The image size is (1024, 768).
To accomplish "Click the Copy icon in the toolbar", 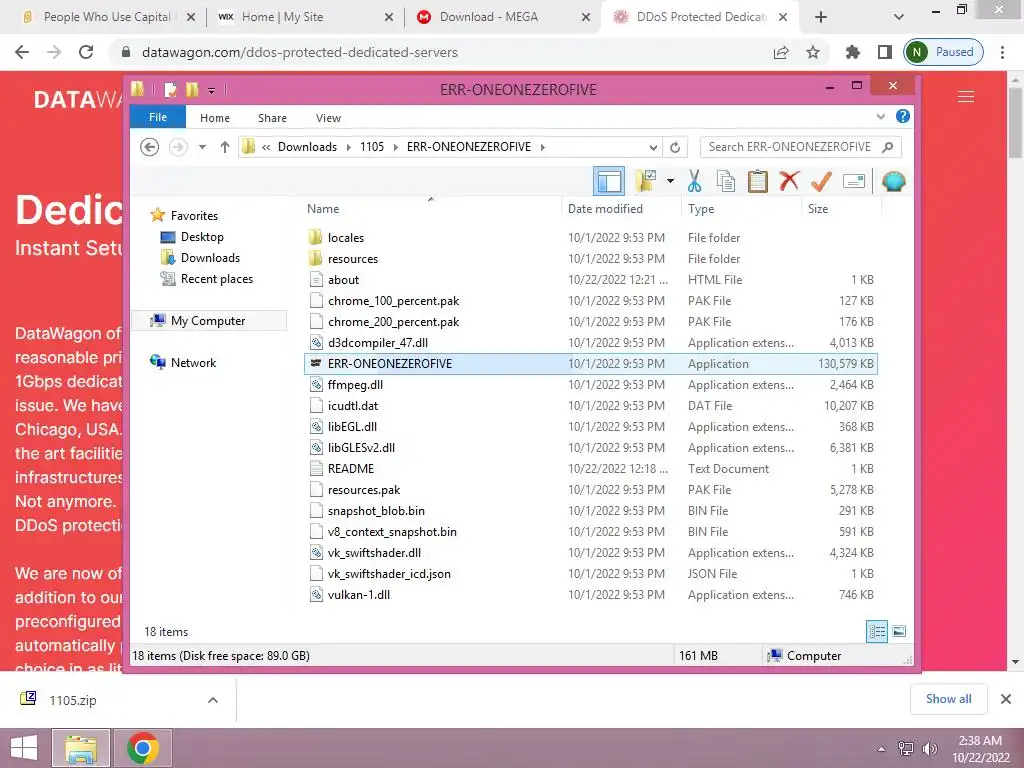I will coord(726,182).
